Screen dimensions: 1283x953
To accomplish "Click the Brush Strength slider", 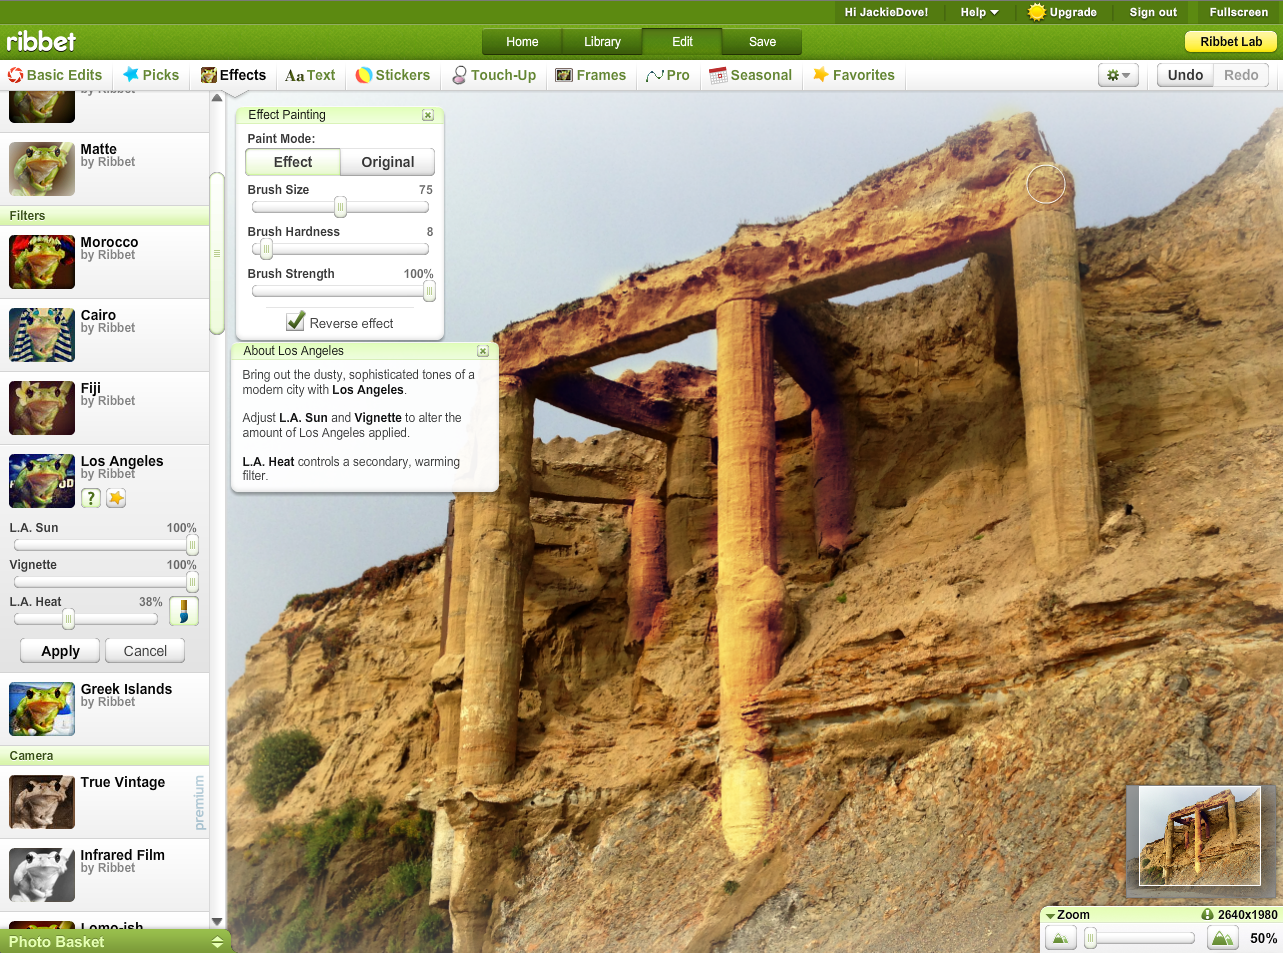I will click(340, 291).
